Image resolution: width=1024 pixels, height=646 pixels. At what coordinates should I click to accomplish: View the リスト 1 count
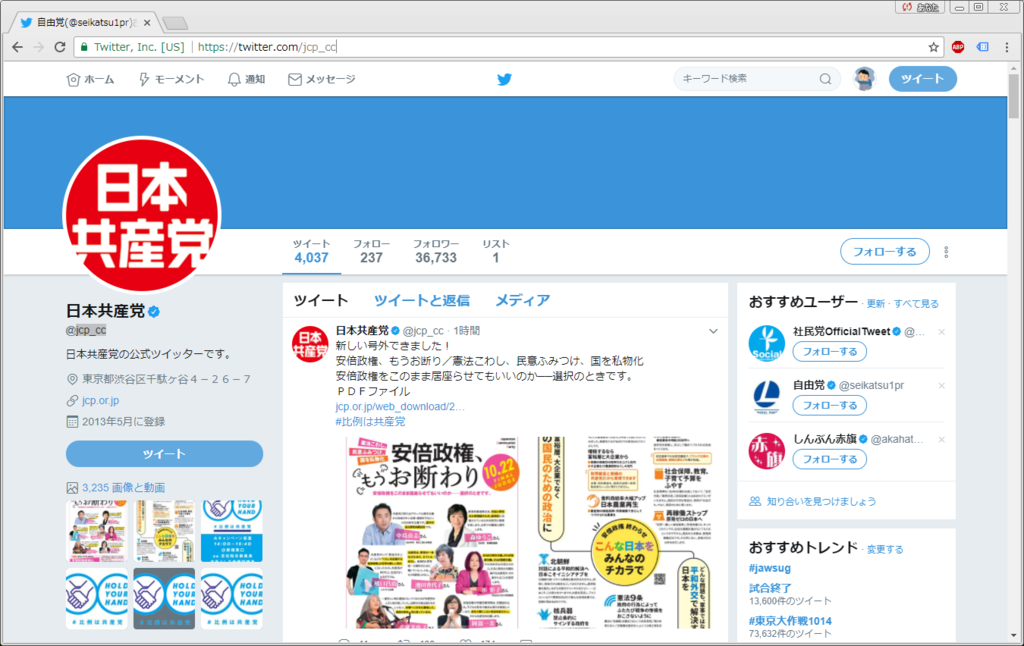pyautogui.click(x=496, y=251)
